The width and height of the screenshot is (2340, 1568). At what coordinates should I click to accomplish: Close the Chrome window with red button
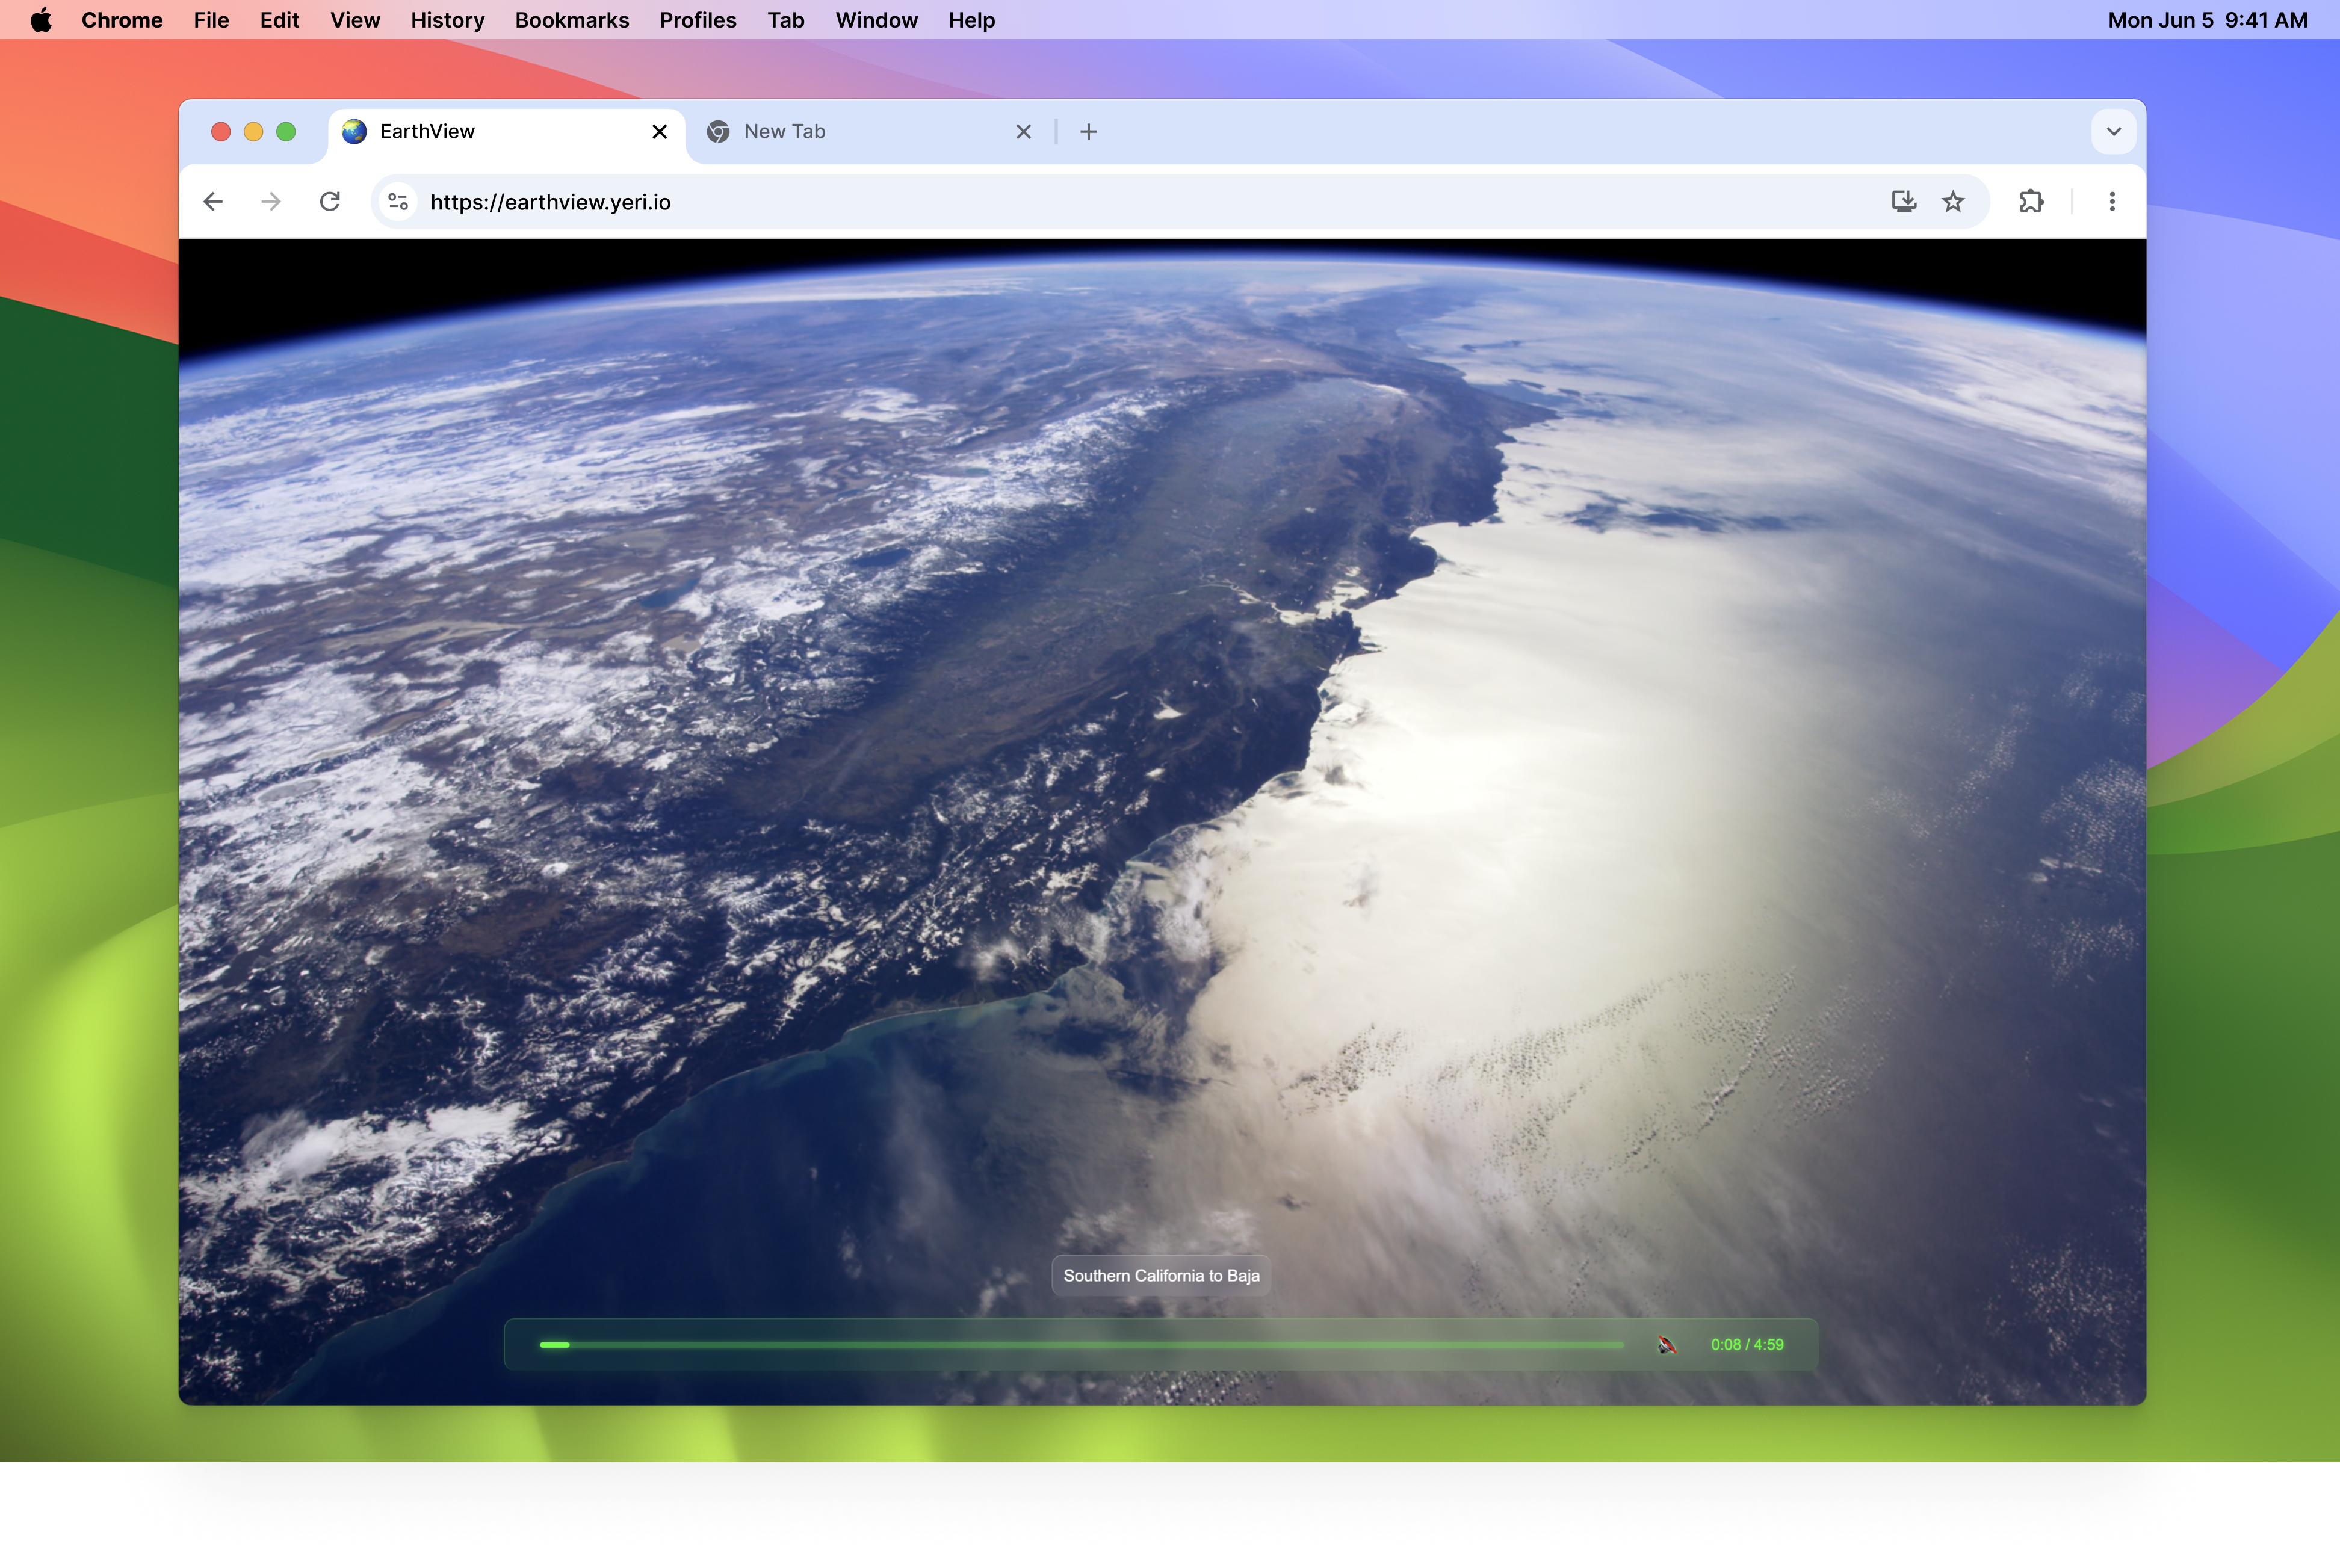221,132
